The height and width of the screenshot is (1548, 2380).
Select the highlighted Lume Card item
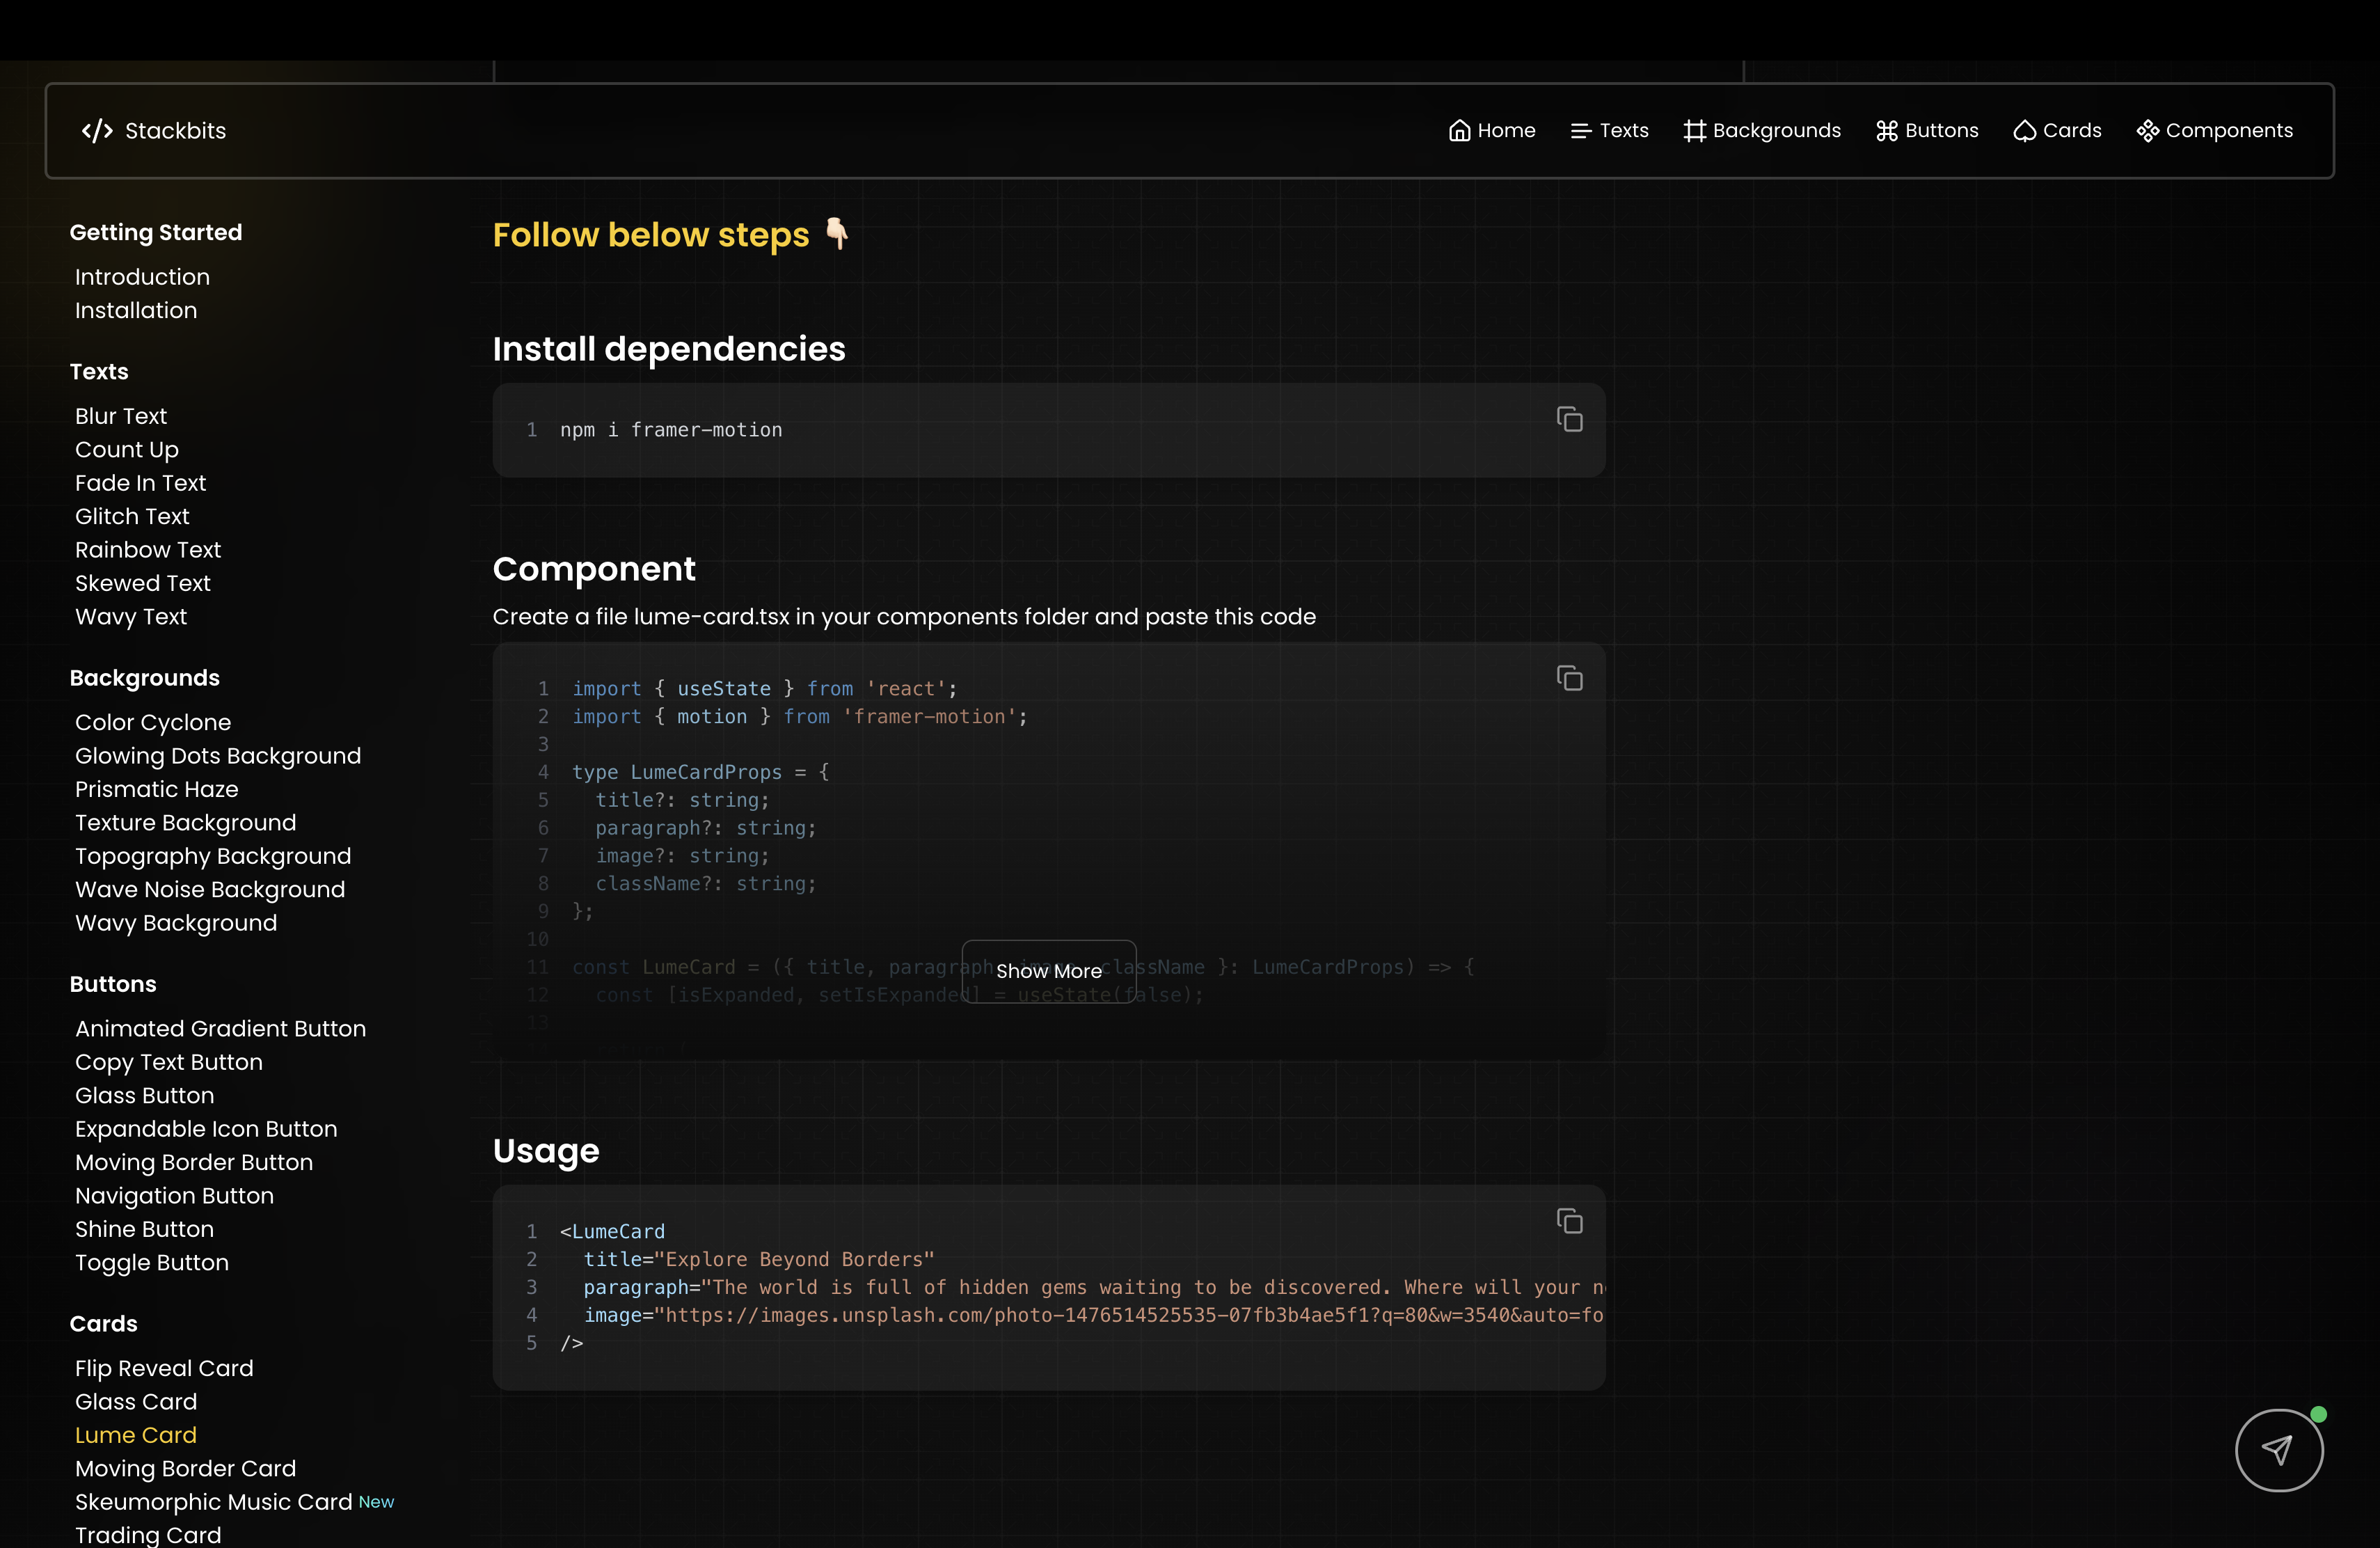coord(136,1435)
